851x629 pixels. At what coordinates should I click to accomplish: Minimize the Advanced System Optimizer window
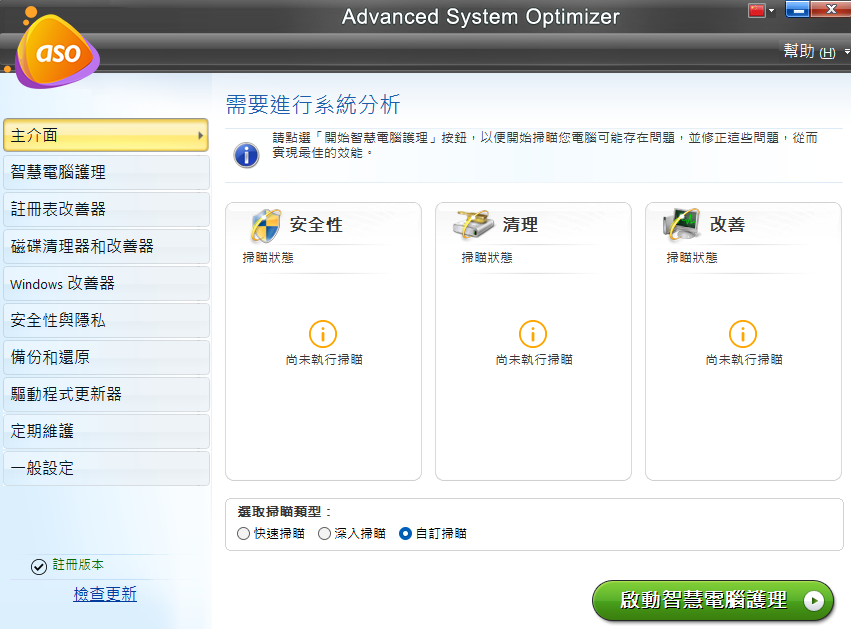[x=798, y=9]
